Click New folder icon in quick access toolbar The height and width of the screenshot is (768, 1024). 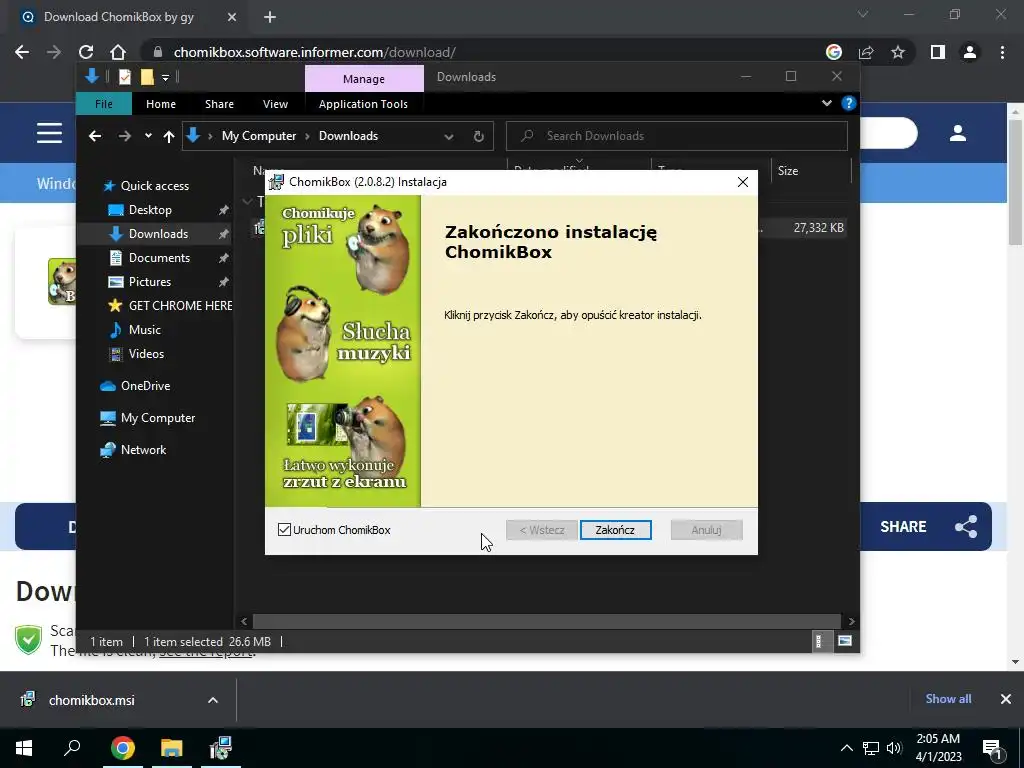pos(147,77)
